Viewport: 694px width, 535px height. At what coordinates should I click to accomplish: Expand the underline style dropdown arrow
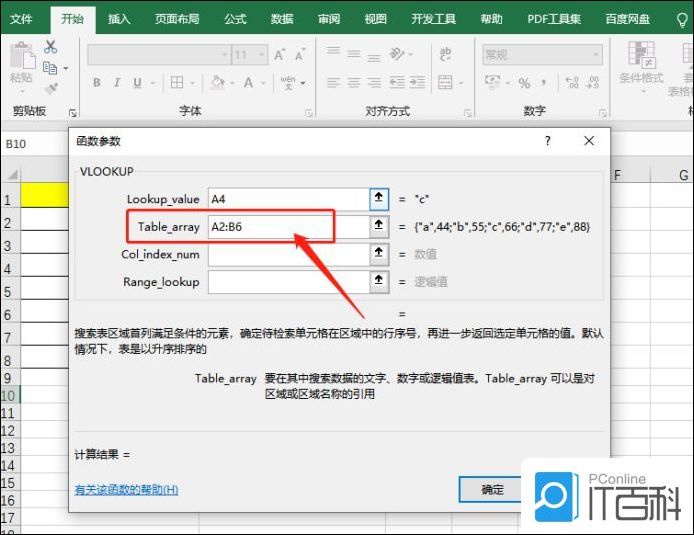click(152, 83)
